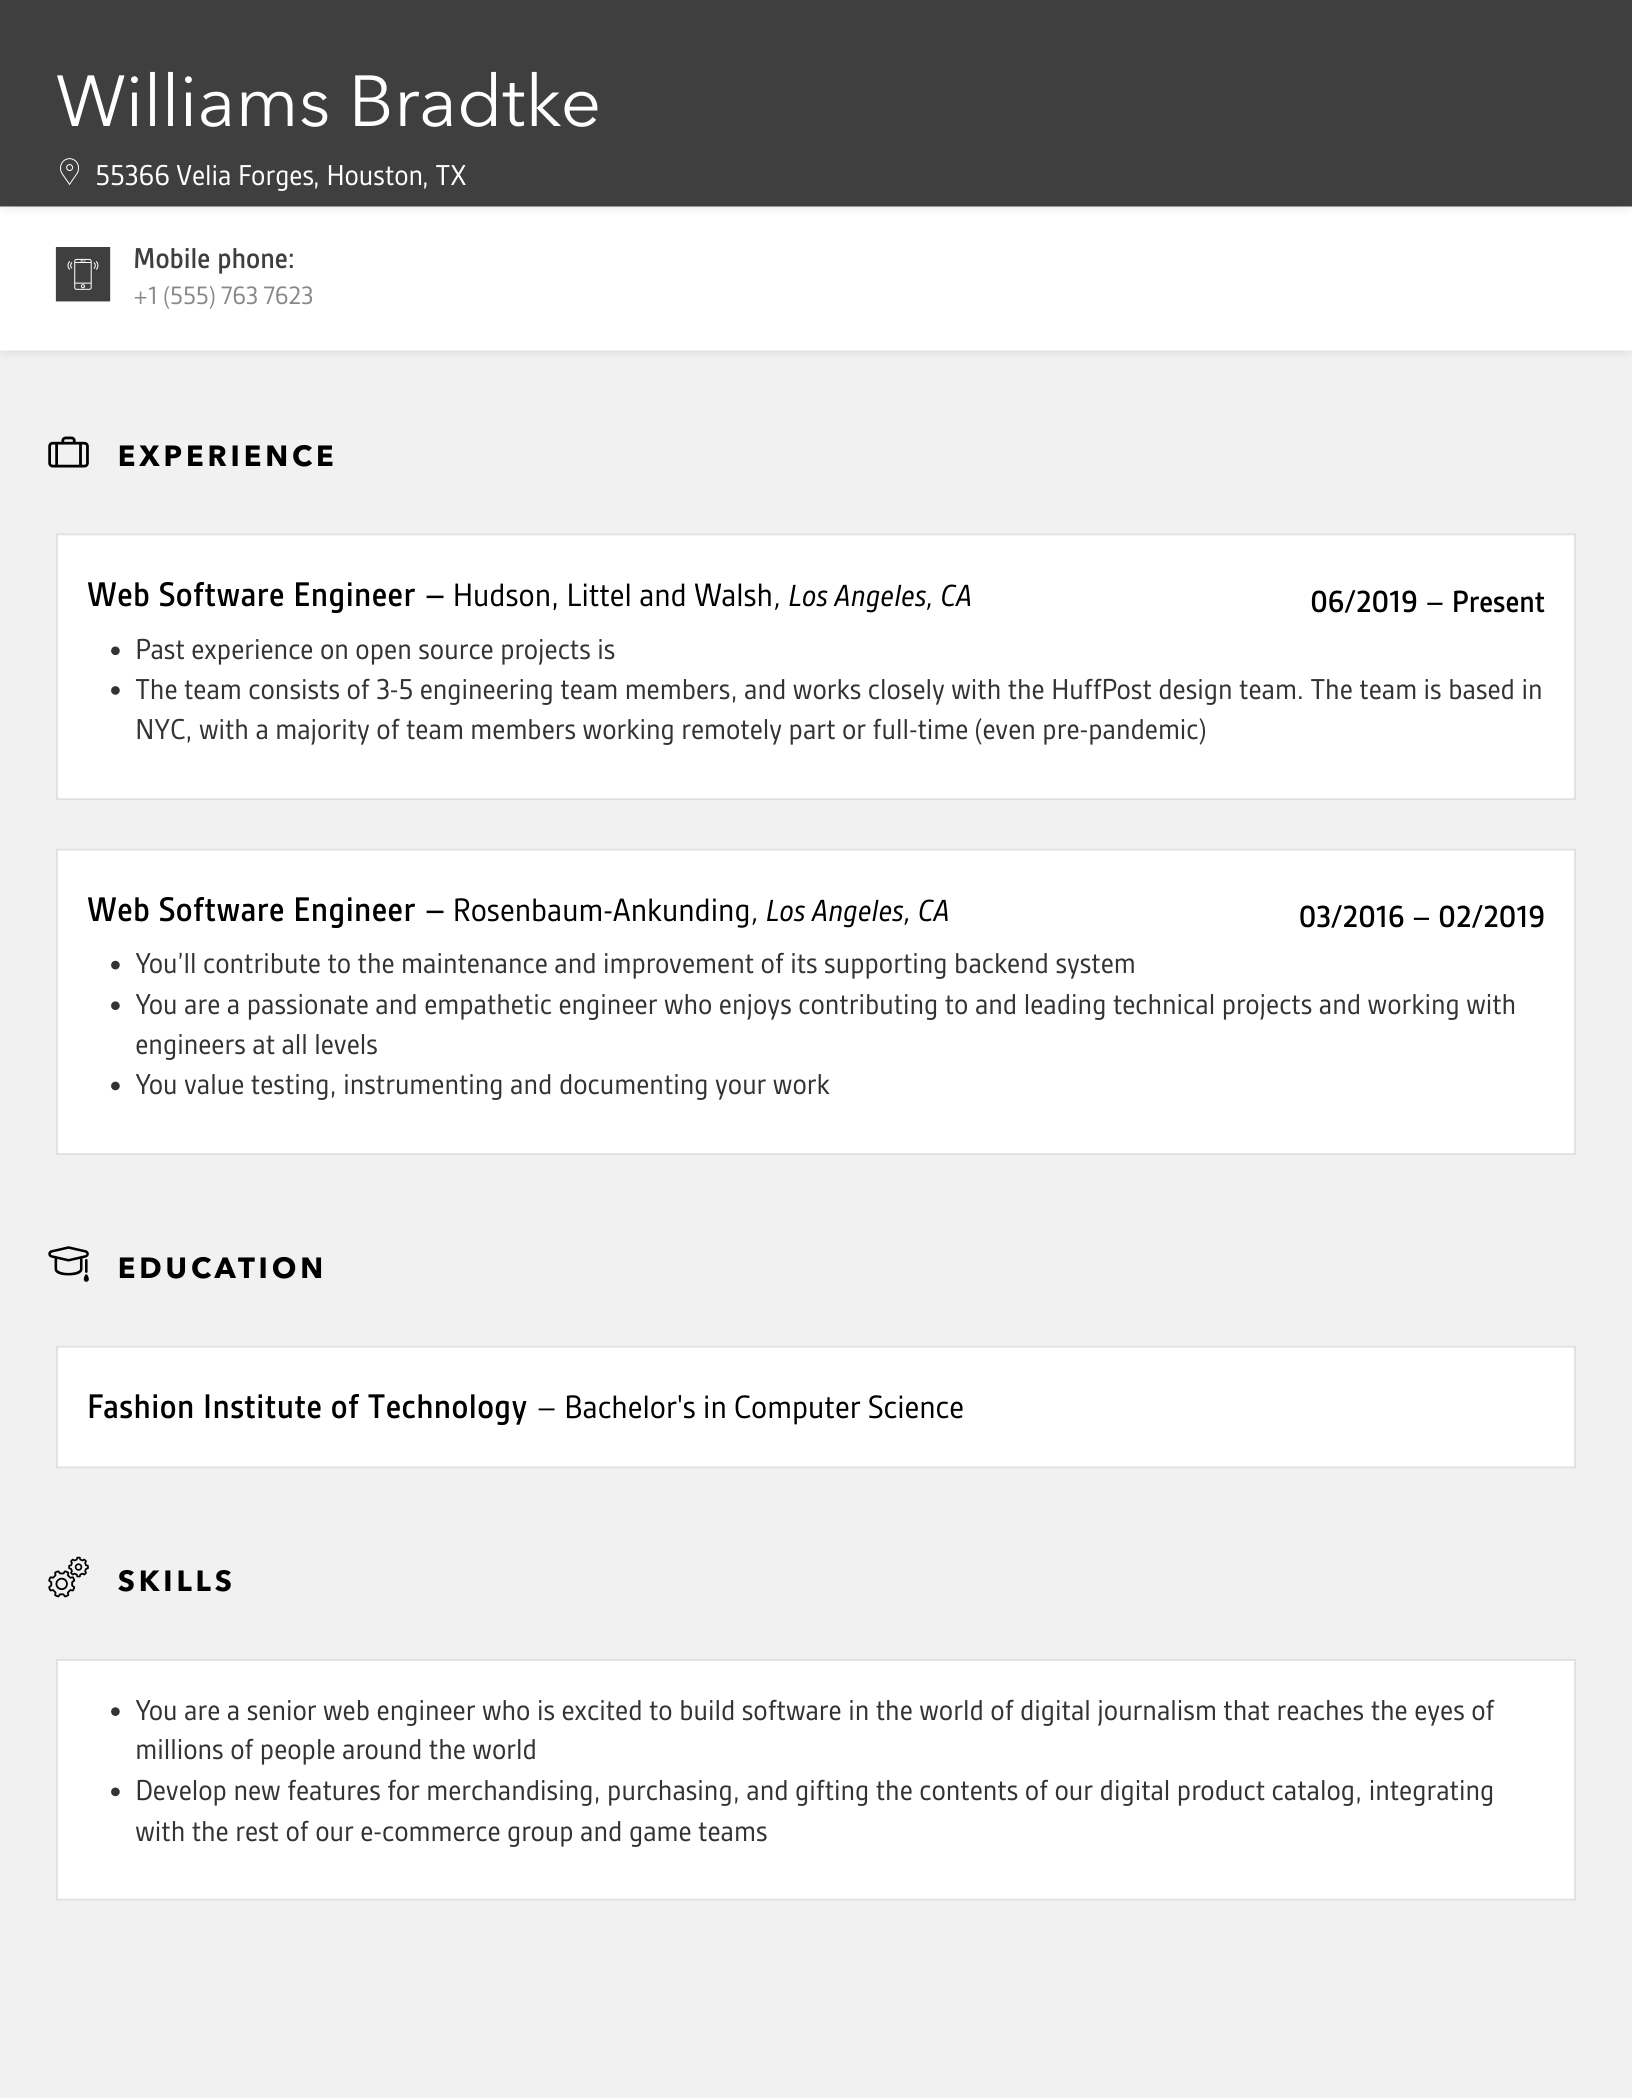Viewport: 1632px width, 2098px height.
Task: Click Fashion Institute of Technology text
Action: (307, 1407)
